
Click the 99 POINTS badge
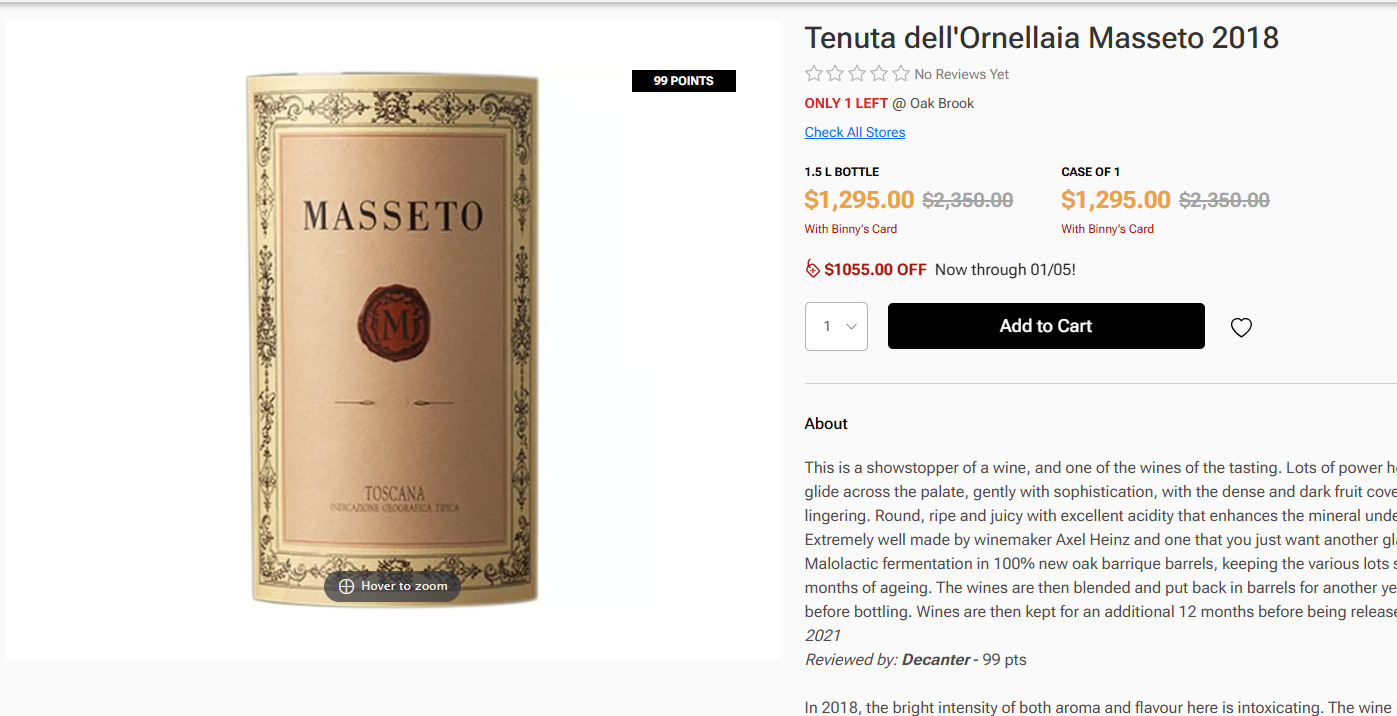coord(684,81)
